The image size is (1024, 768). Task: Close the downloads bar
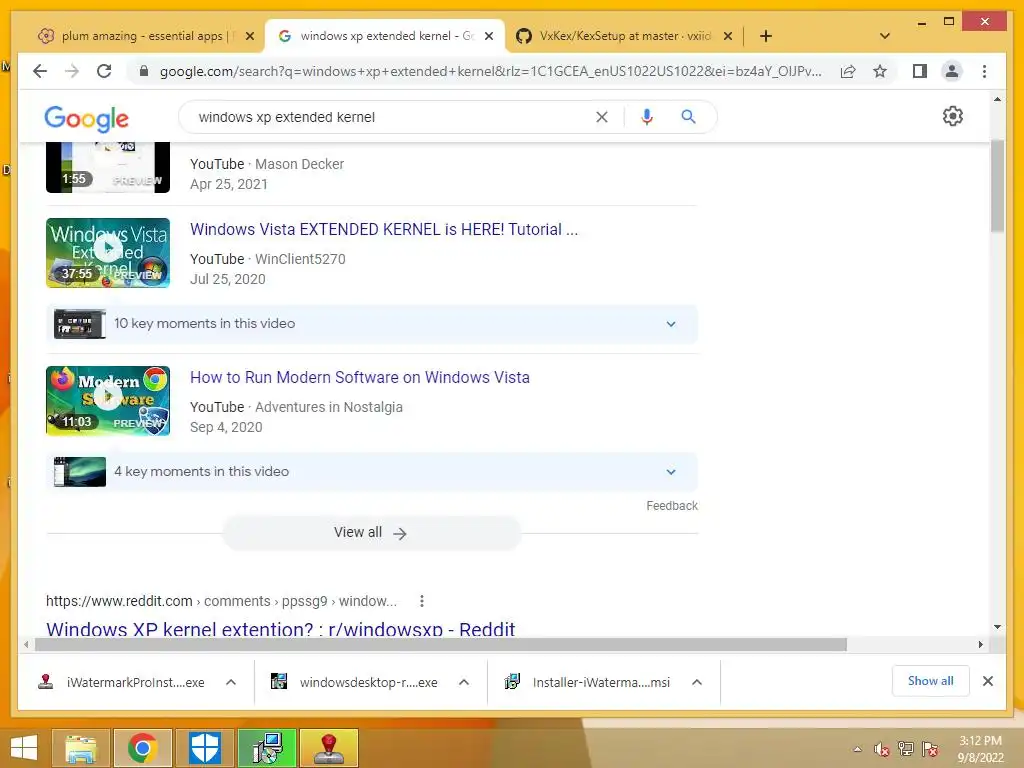[x=987, y=681]
